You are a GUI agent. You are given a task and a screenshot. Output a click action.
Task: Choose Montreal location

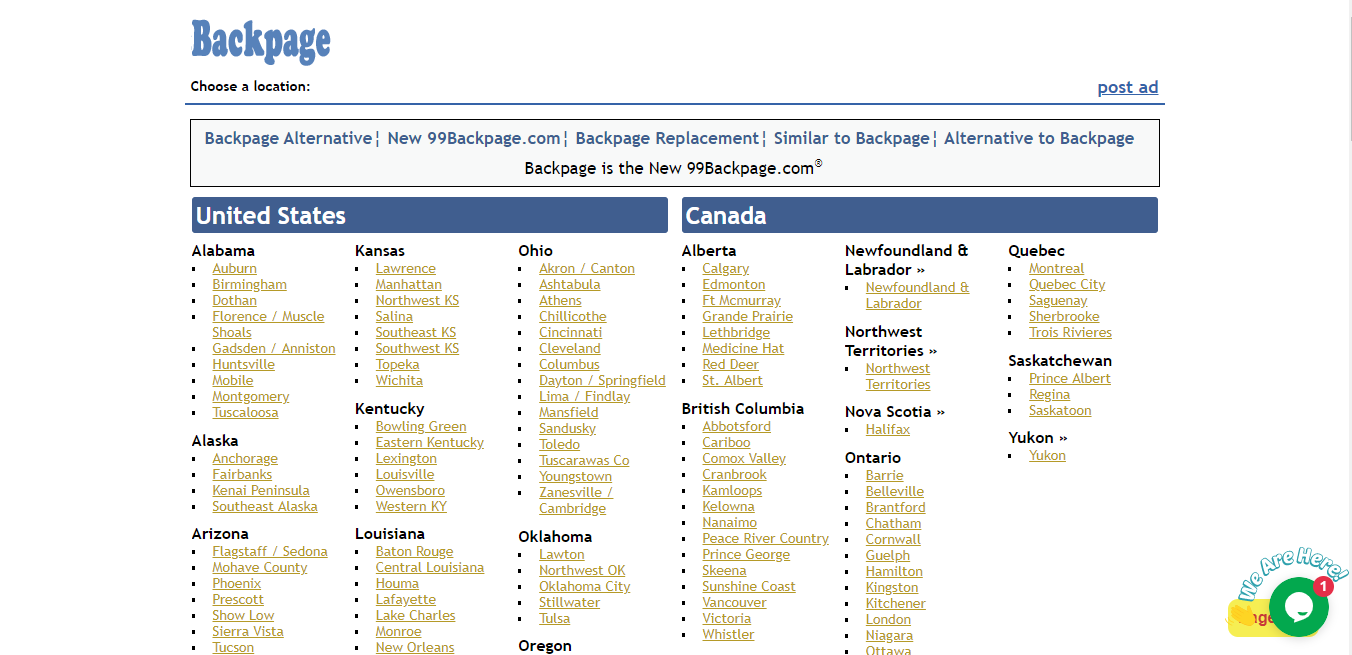click(1056, 269)
